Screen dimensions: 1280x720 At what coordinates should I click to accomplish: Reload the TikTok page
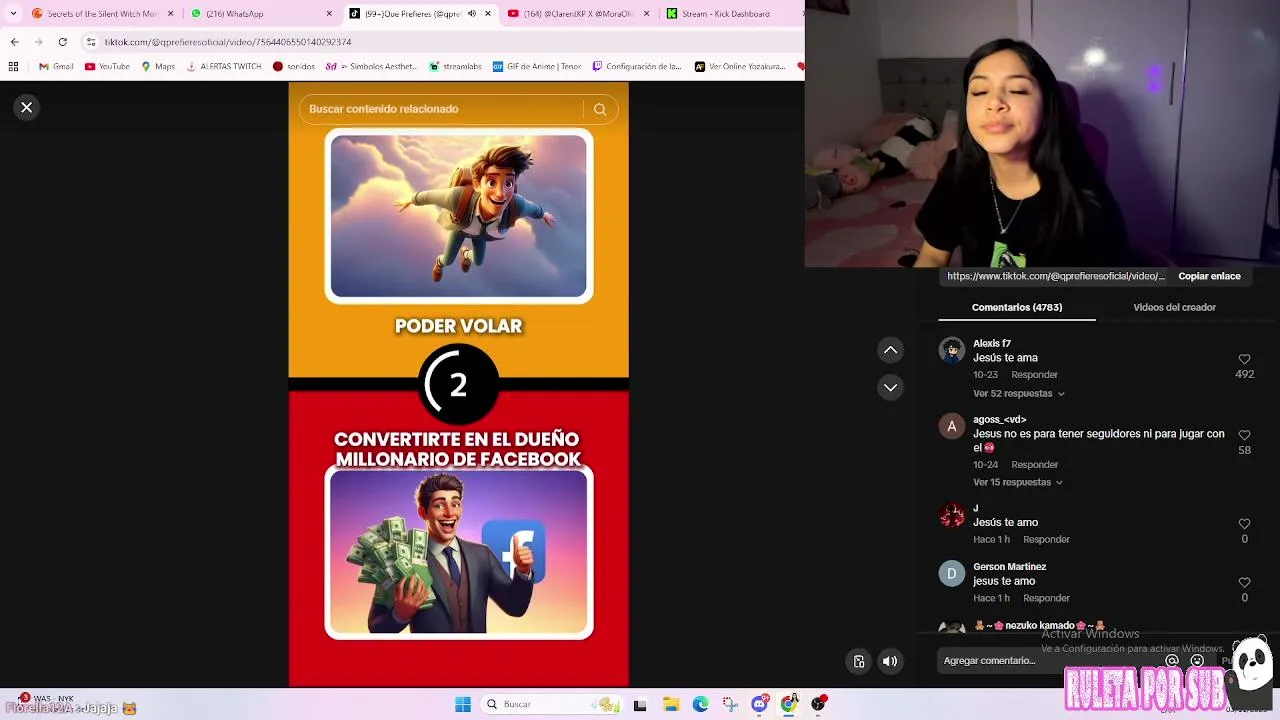click(x=62, y=42)
